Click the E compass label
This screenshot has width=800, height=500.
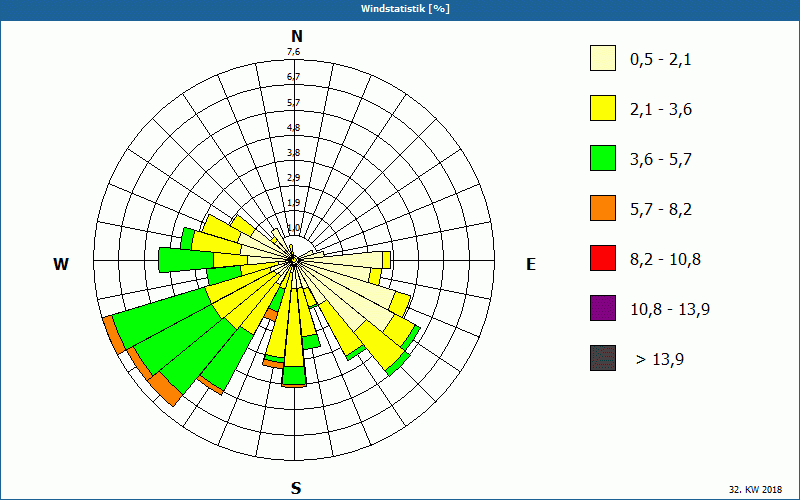[x=531, y=264]
